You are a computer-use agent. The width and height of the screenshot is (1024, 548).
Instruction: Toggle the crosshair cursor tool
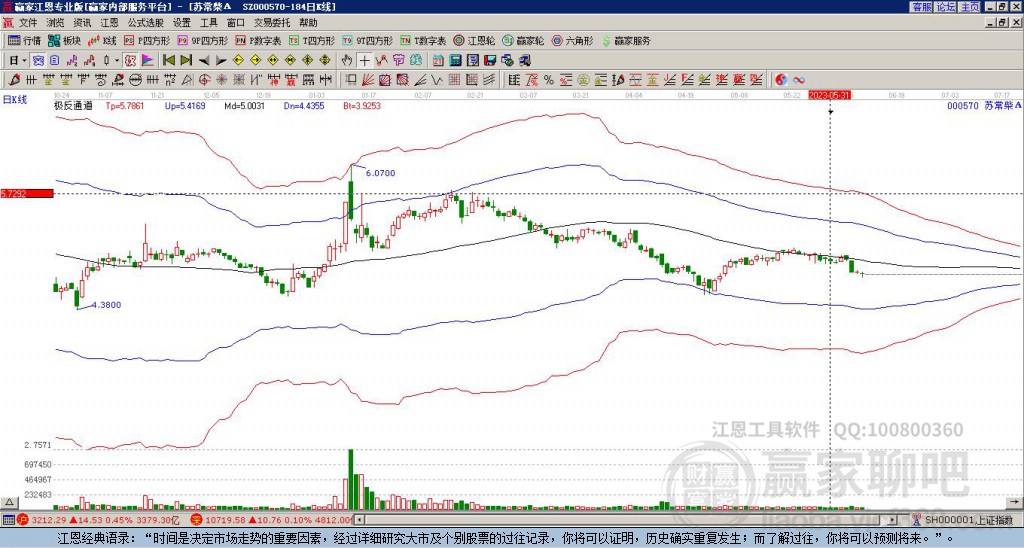point(364,61)
